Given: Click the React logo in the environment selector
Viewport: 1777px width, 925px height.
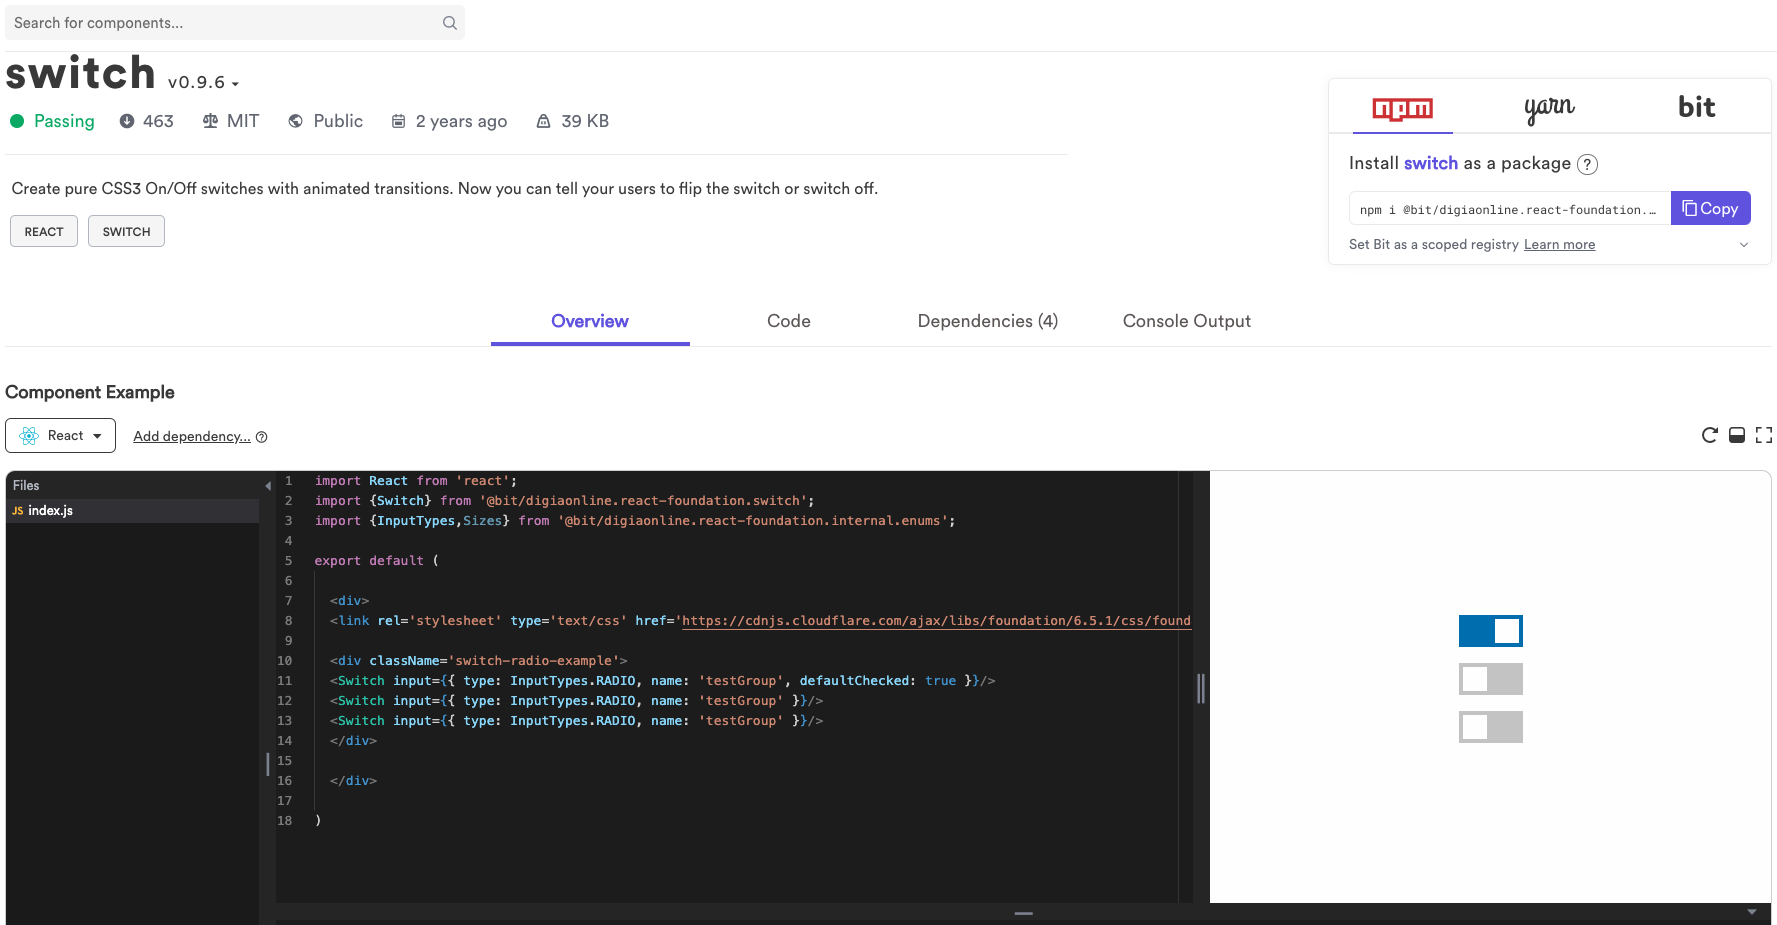Looking at the screenshot, I should [x=28, y=435].
